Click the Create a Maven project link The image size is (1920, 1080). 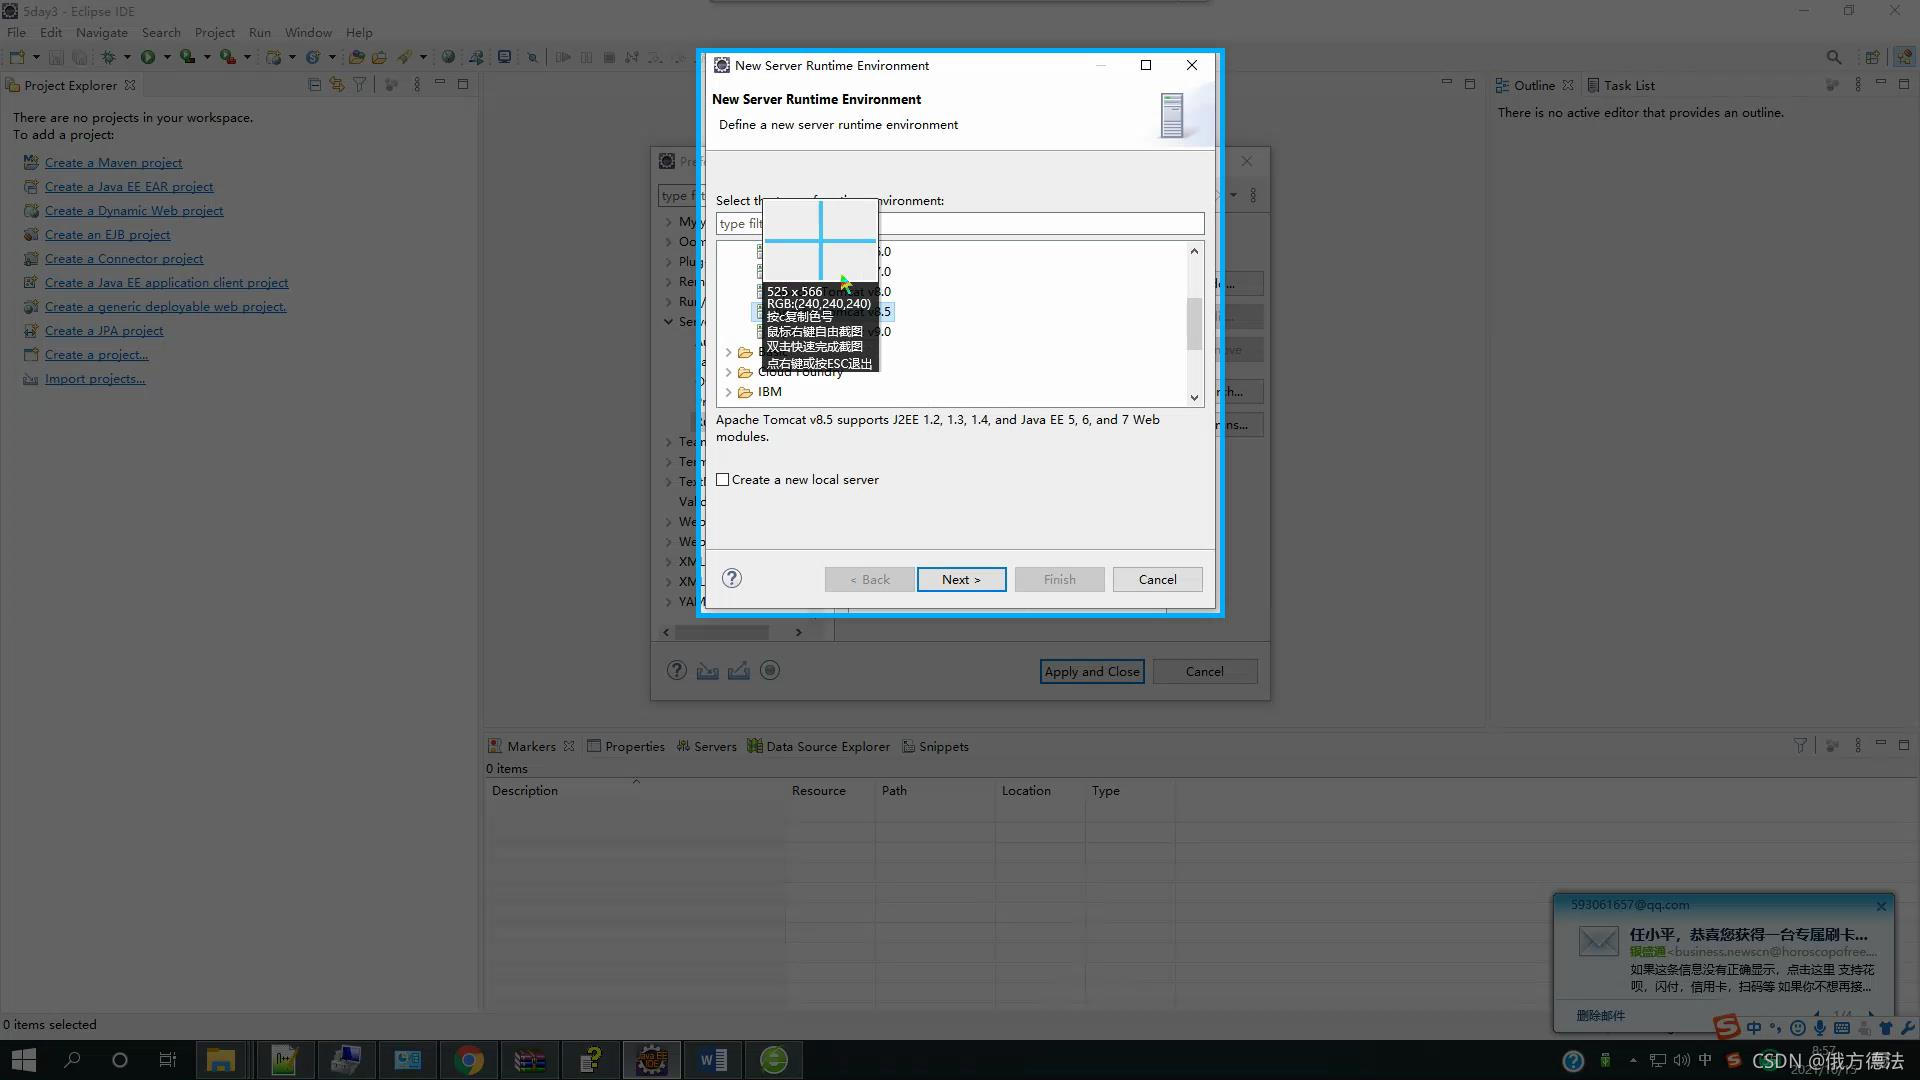pos(113,162)
